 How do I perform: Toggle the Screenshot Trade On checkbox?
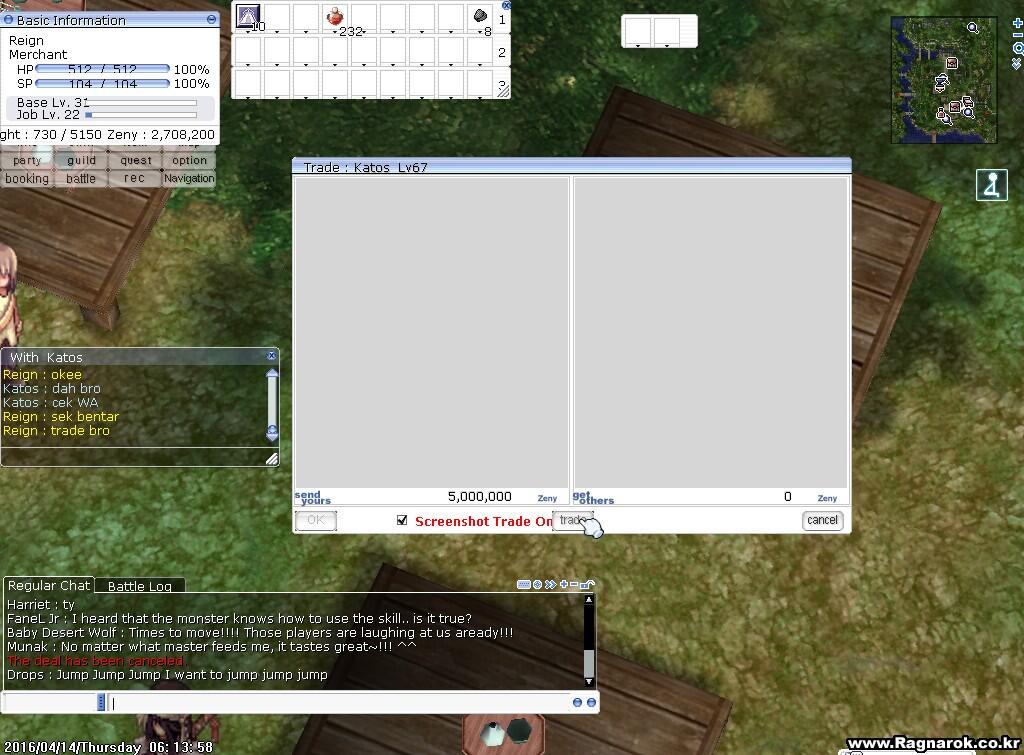click(402, 521)
